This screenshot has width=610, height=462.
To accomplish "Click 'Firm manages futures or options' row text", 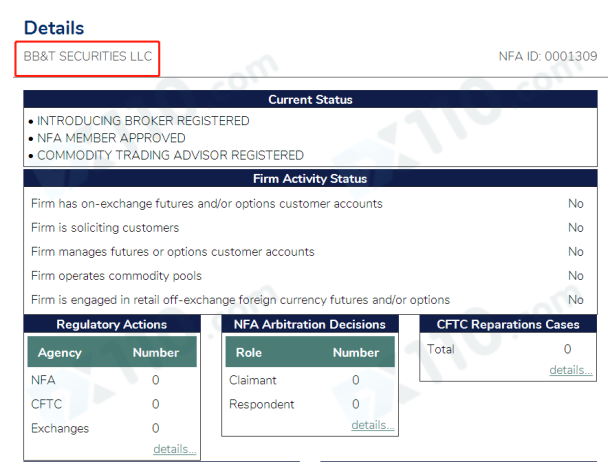I will click(x=173, y=252).
